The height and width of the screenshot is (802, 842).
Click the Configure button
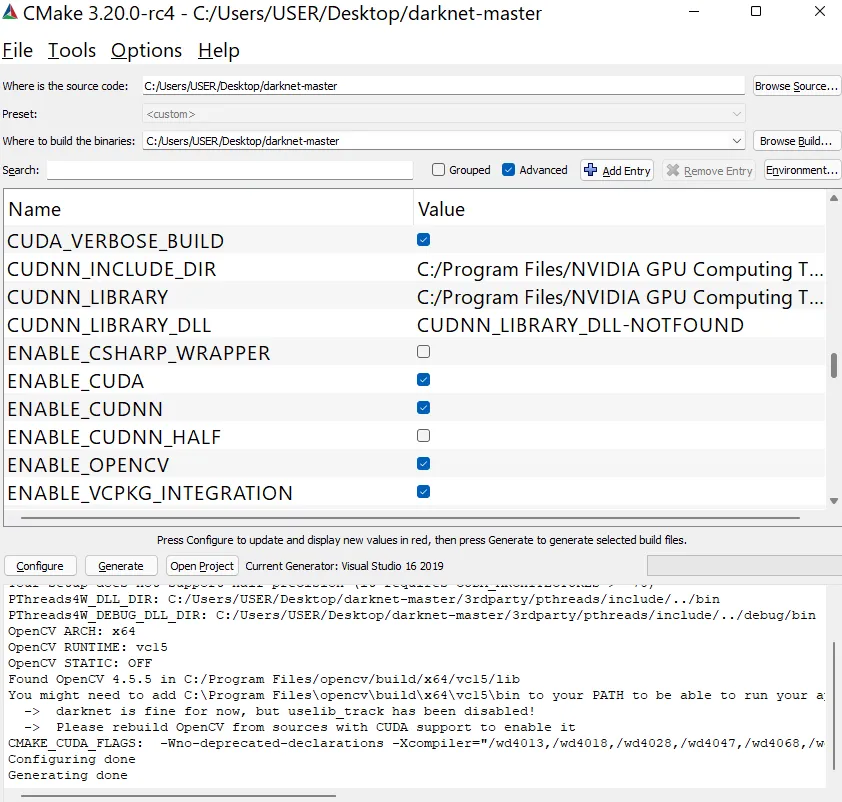(40, 566)
